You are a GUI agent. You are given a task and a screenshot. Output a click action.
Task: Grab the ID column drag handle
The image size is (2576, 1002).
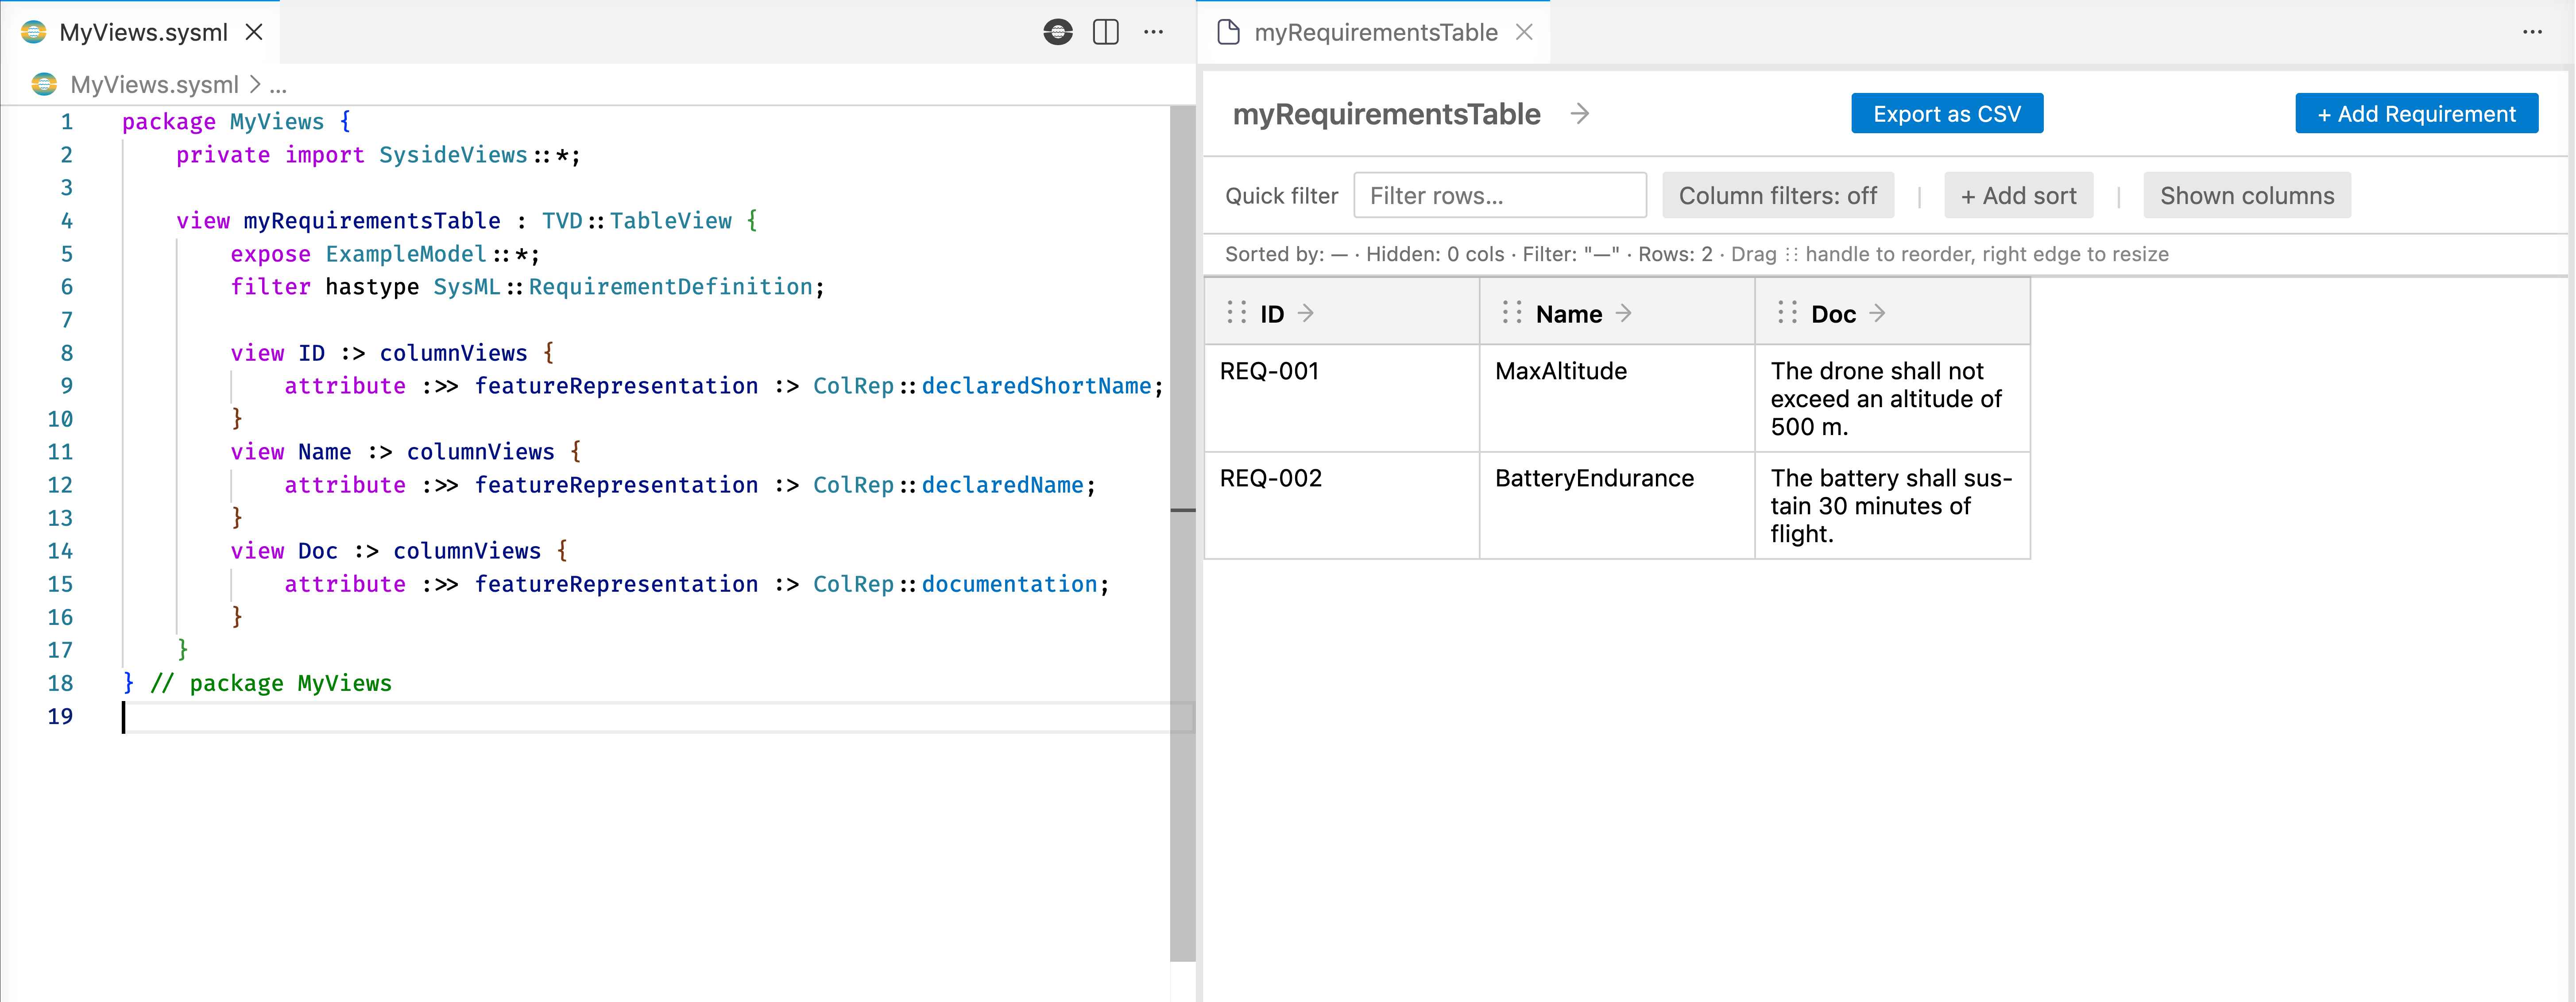1236,313
